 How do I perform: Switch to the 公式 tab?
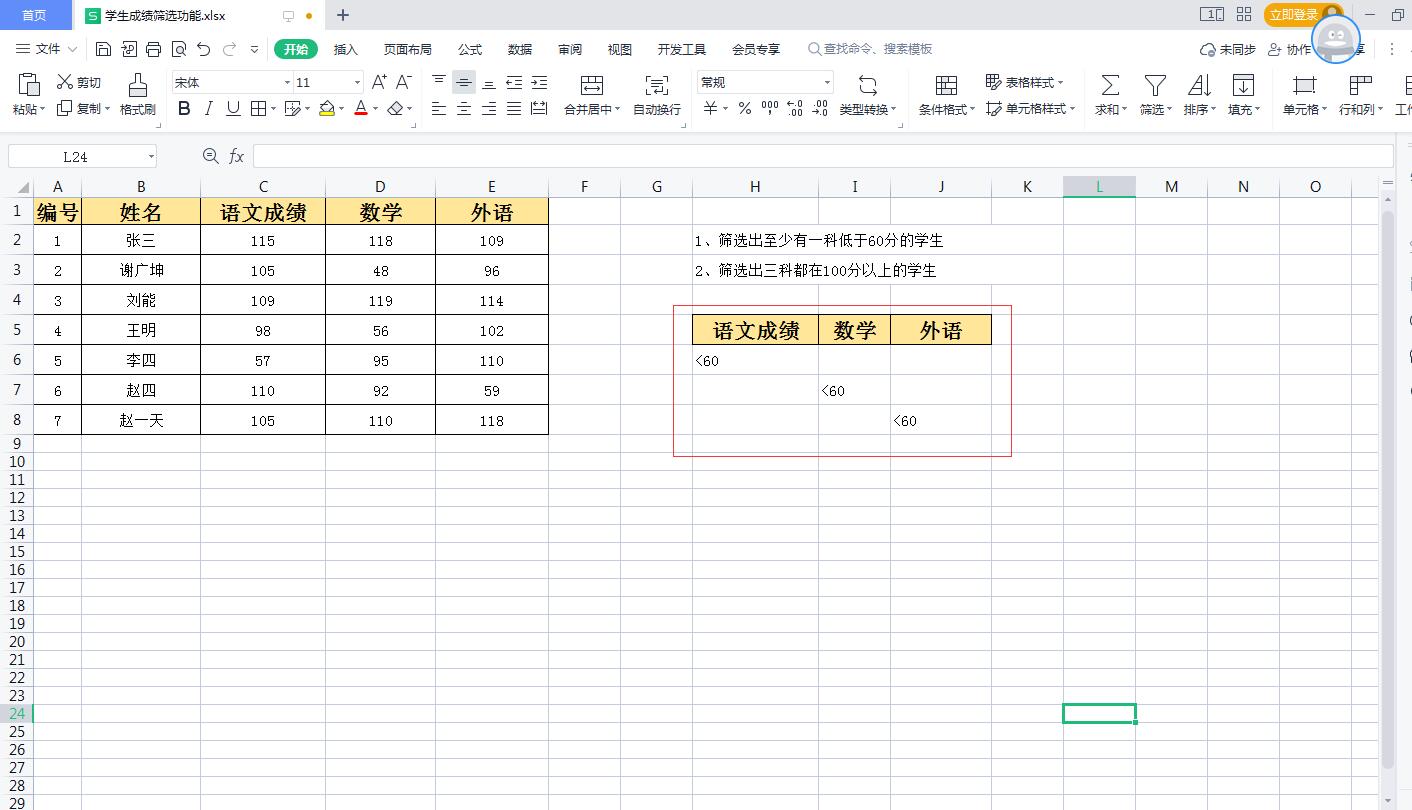click(x=470, y=49)
